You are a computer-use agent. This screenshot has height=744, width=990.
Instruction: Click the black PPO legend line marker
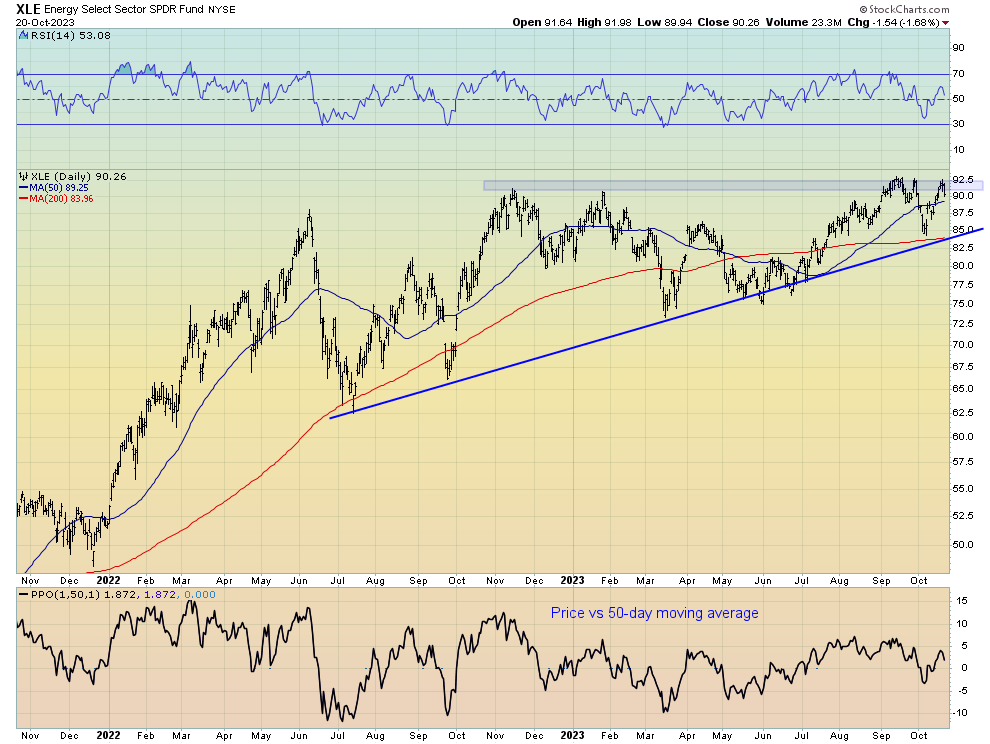24,594
